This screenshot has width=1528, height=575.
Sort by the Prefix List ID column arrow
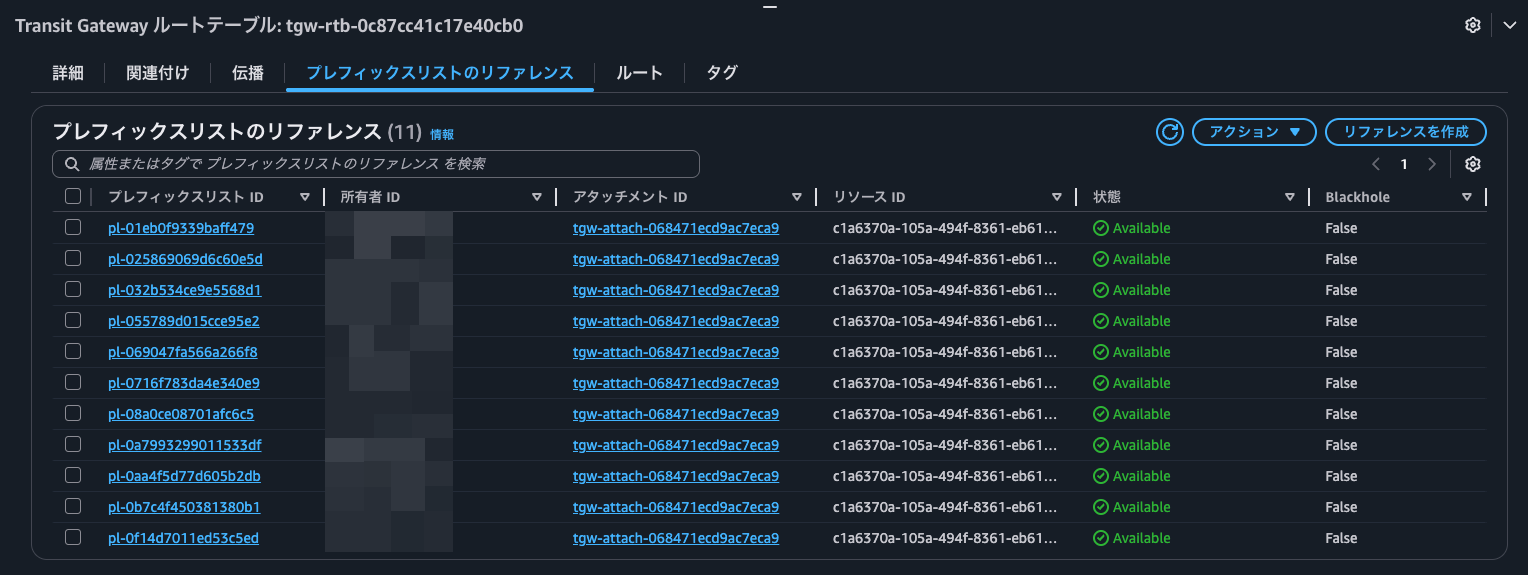click(x=305, y=197)
